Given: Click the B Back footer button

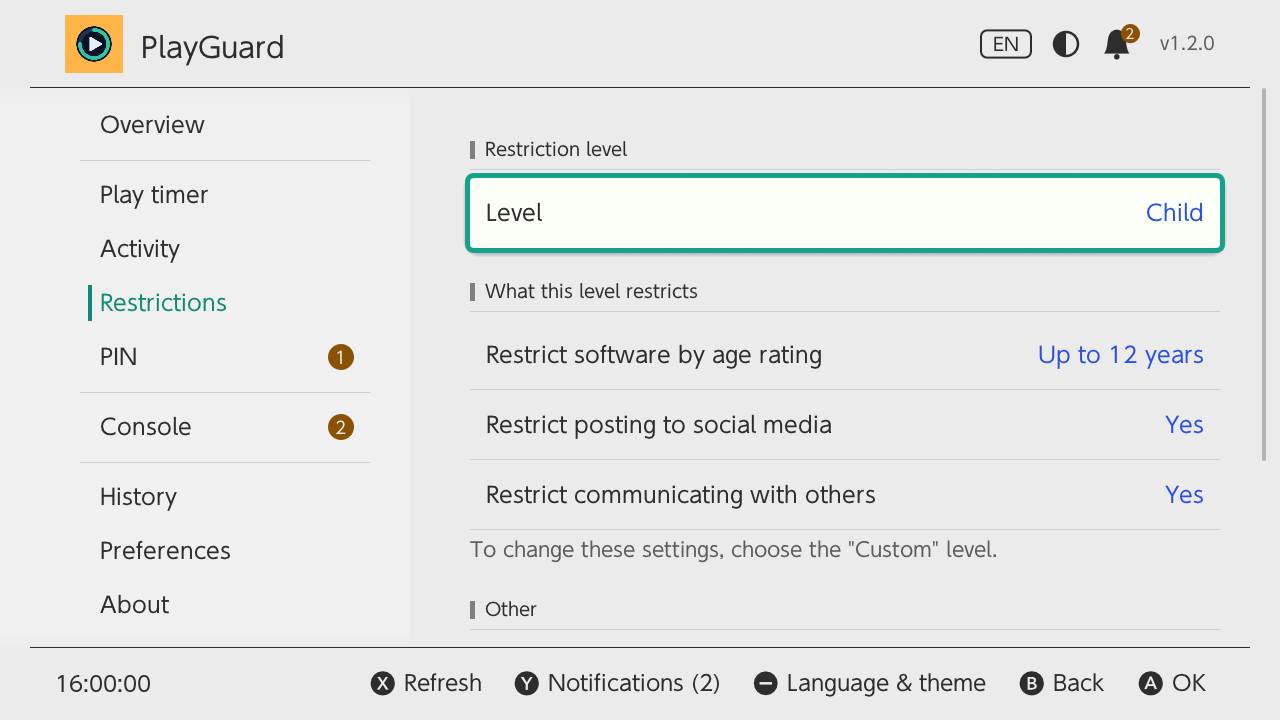Looking at the screenshot, I should pos(1061,683).
